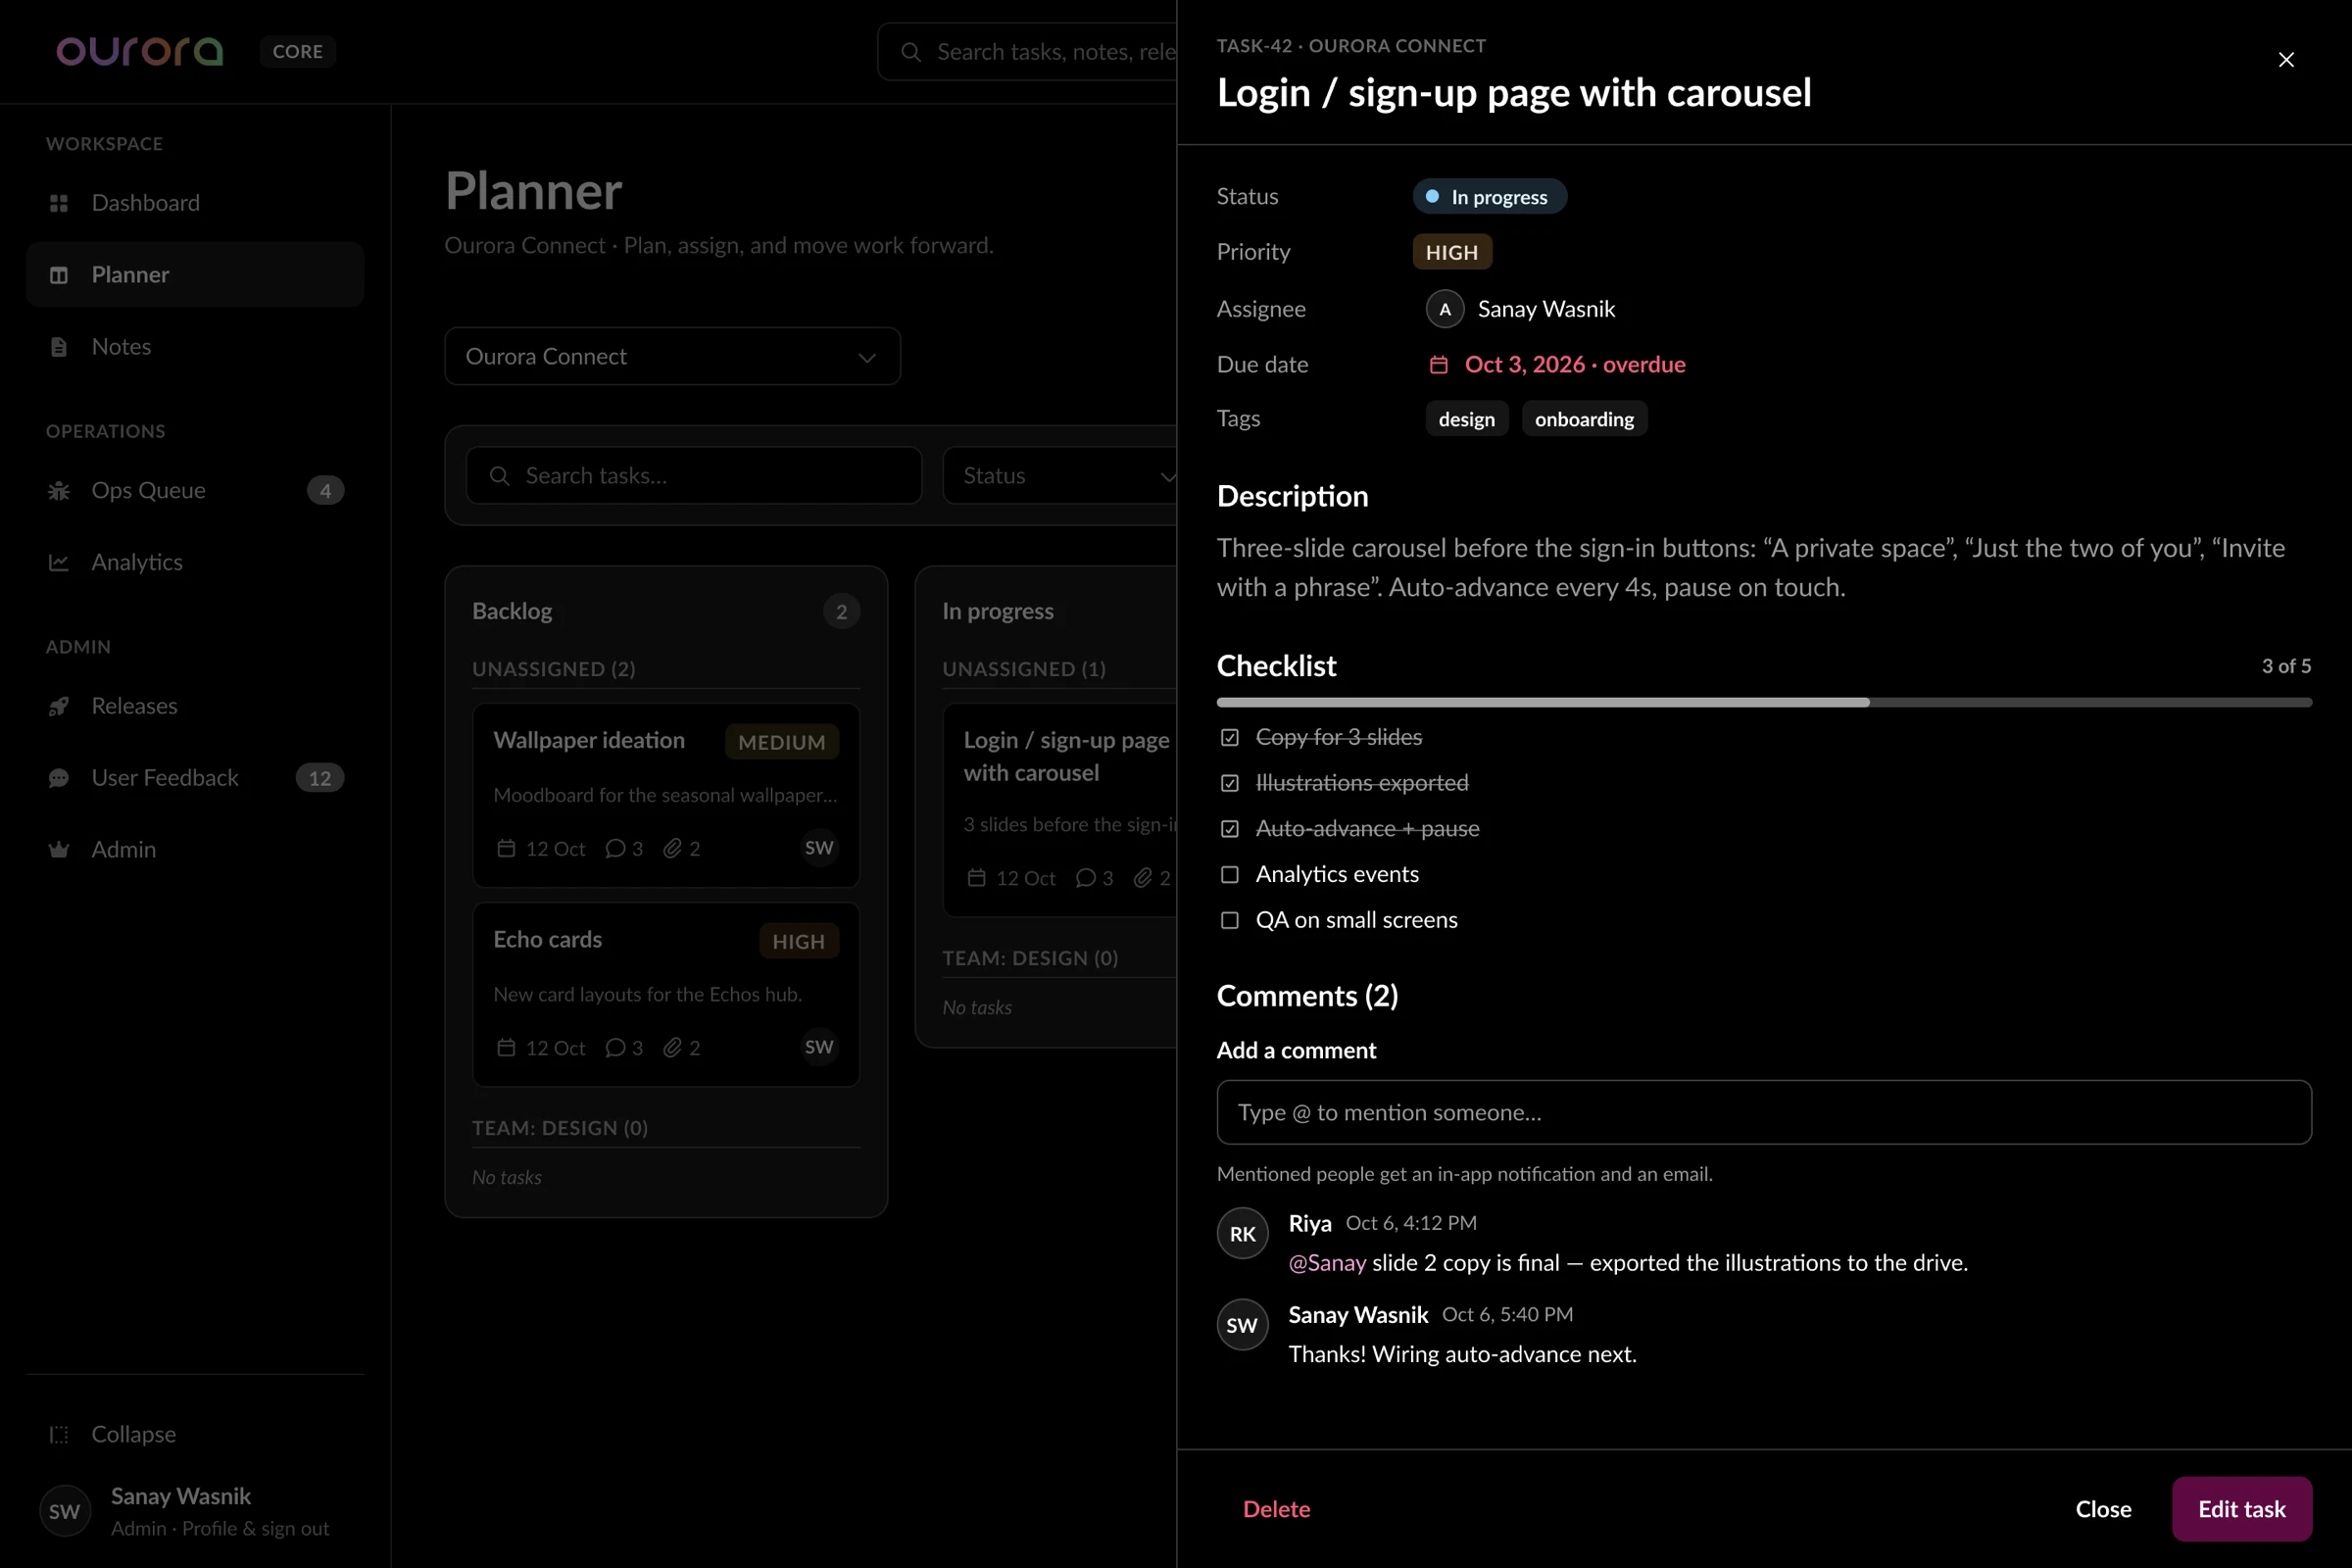Click the Close button in panel footer

tap(2103, 1509)
